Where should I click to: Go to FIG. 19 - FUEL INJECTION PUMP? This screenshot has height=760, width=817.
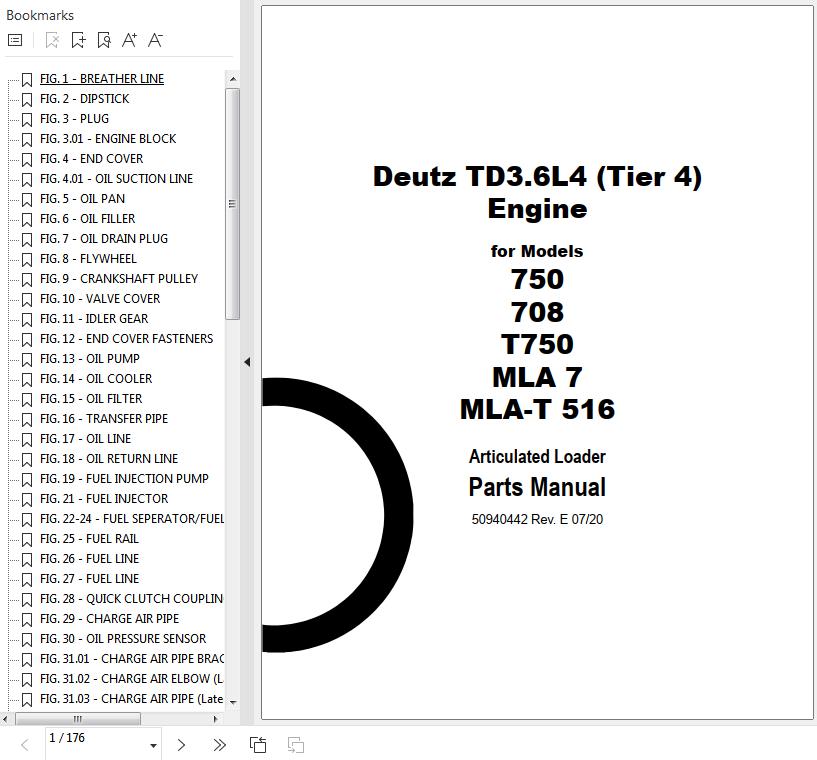124,479
